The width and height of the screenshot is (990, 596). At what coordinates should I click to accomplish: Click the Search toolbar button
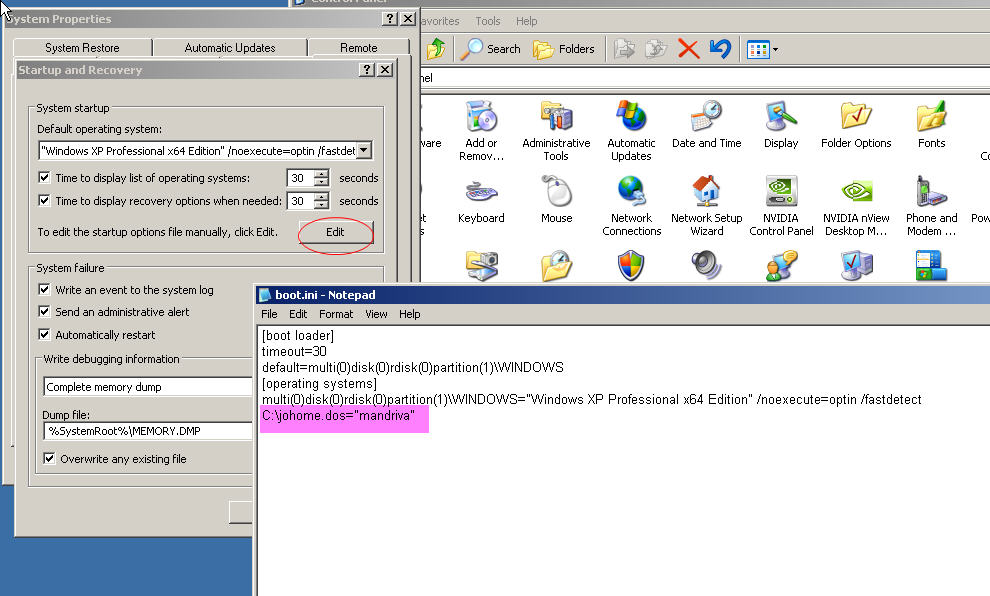[490, 49]
